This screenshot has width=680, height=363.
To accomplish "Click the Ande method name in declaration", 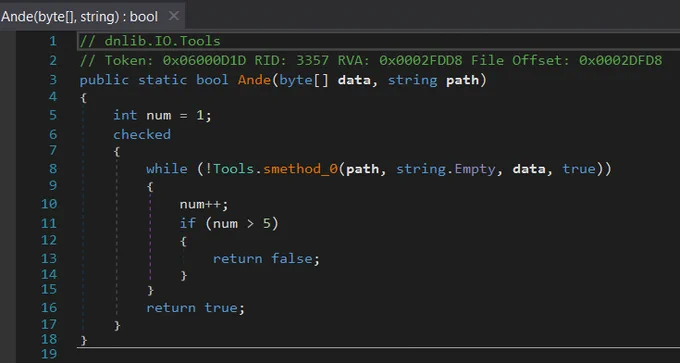I will click(254, 80).
